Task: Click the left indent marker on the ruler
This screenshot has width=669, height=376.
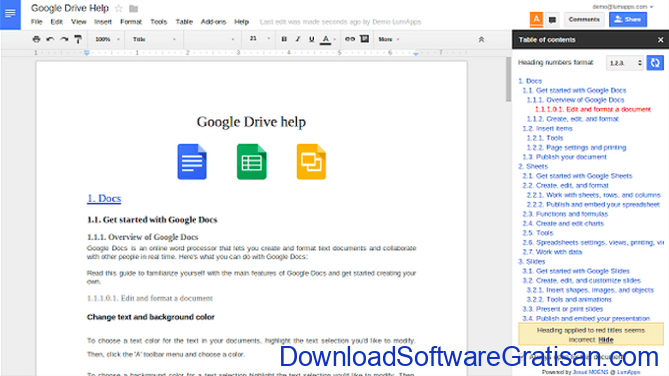Action: [87, 53]
